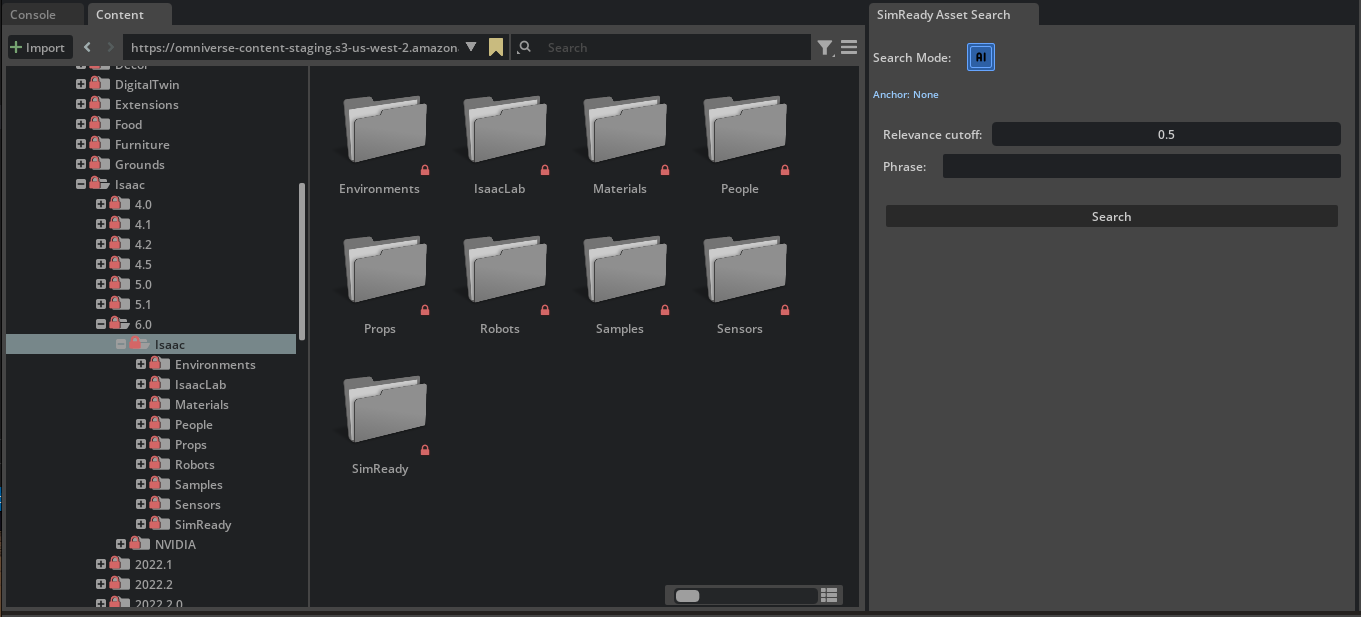Select Robots in the folder tree
This screenshot has width=1361, height=617.
[x=195, y=465]
